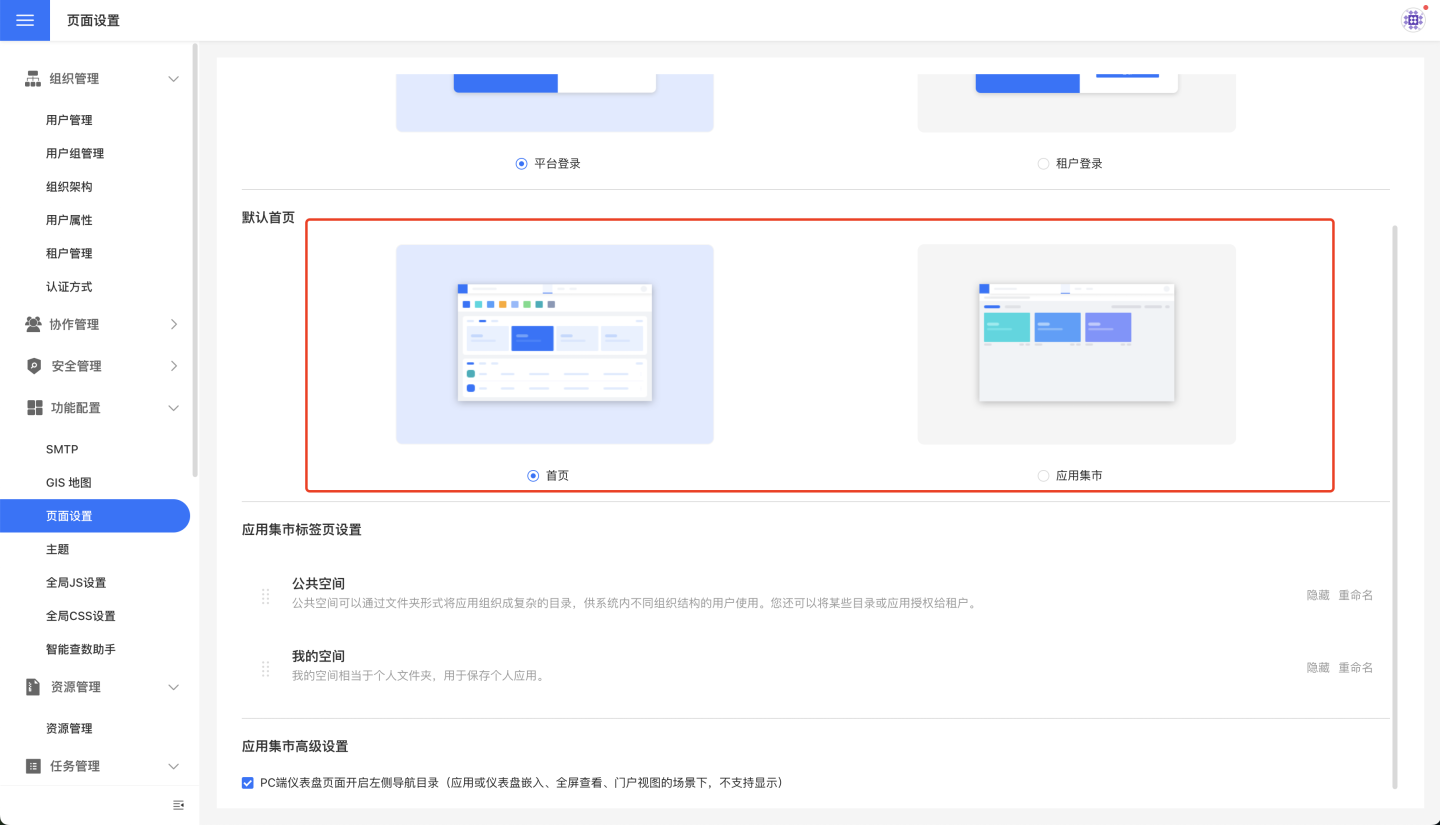Open 主题 in the sidebar
This screenshot has width=1440, height=825.
(x=58, y=549)
